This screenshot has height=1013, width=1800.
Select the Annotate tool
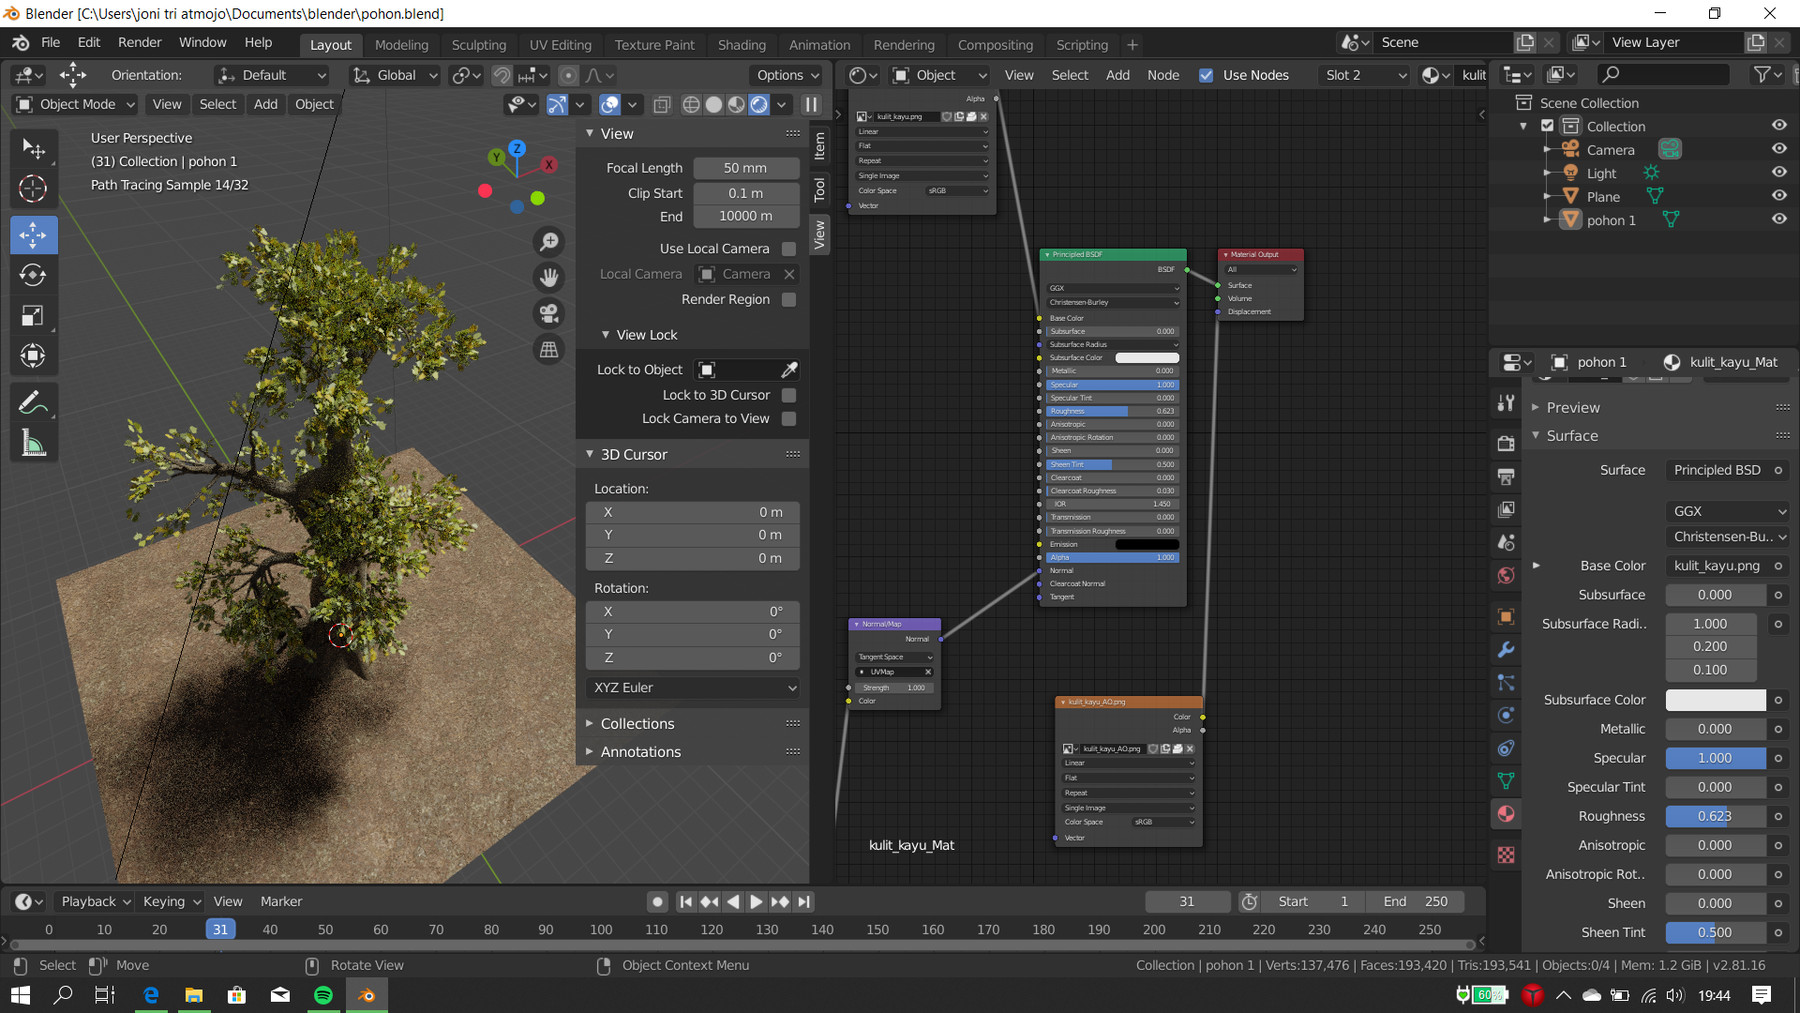[33, 402]
